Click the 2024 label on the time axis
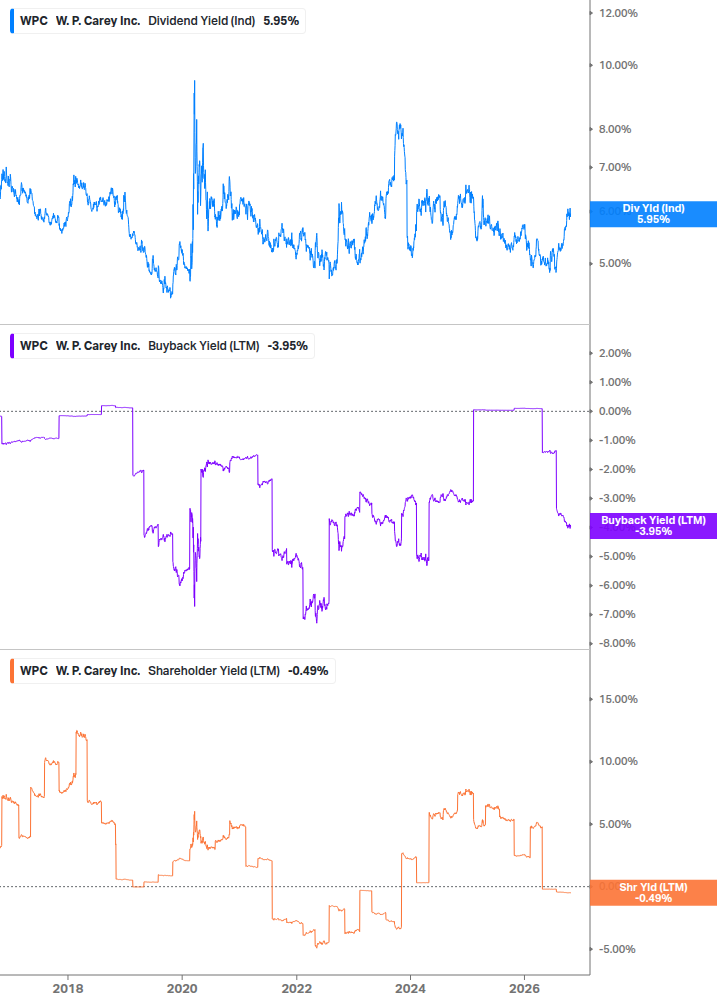The image size is (717, 1005). point(410,989)
